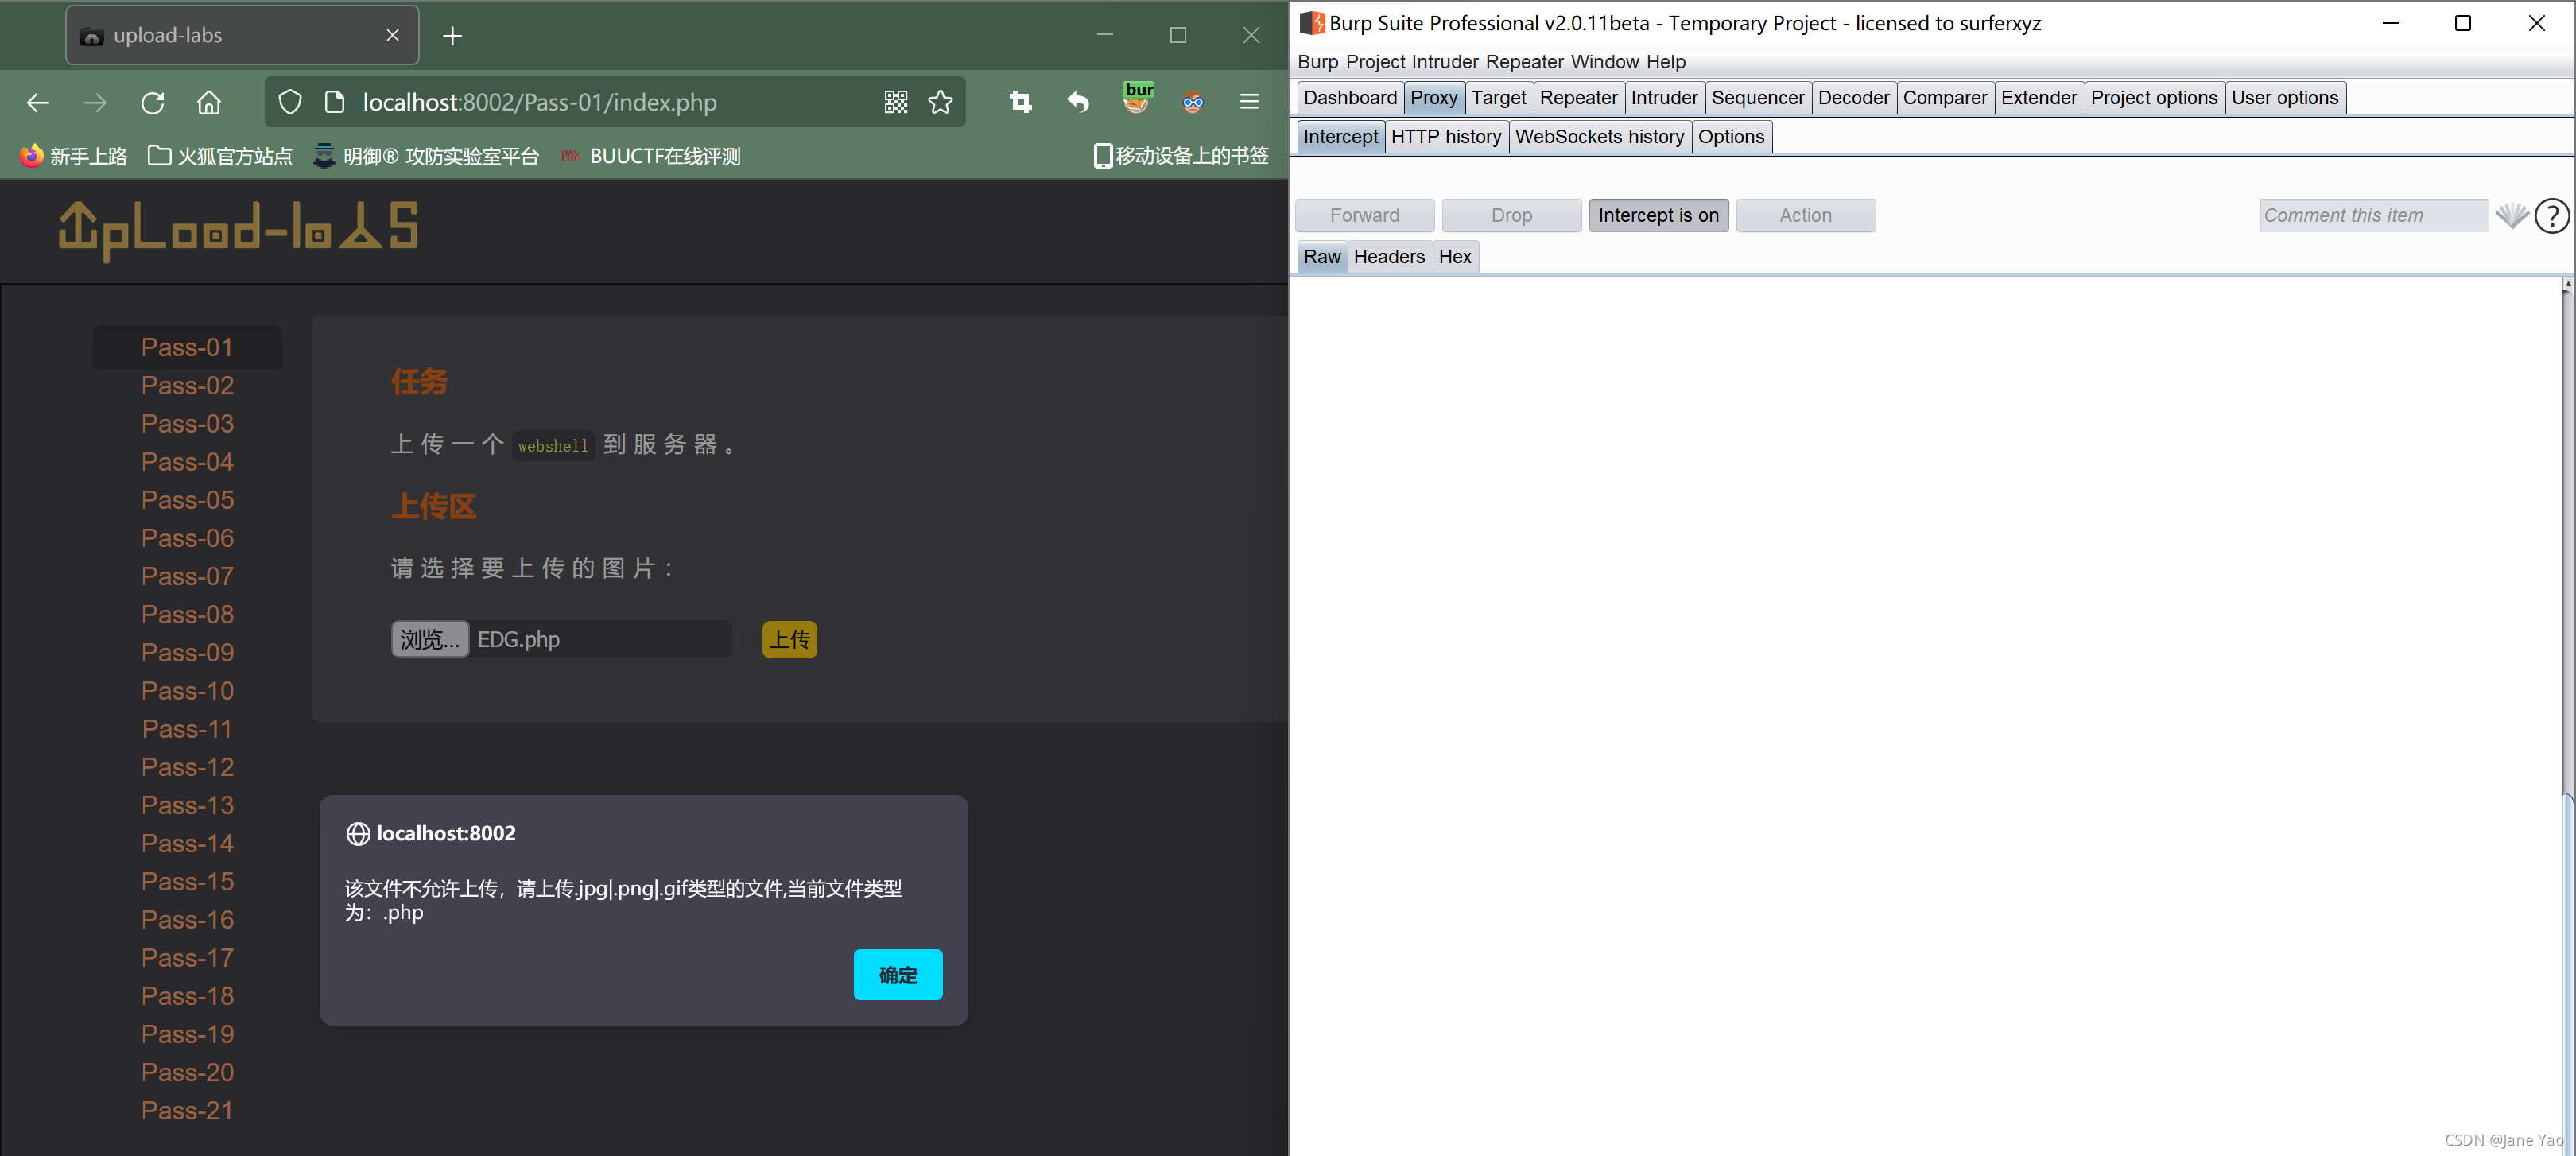Open the Action menu button
The height and width of the screenshot is (1156, 2576).
click(x=1804, y=215)
